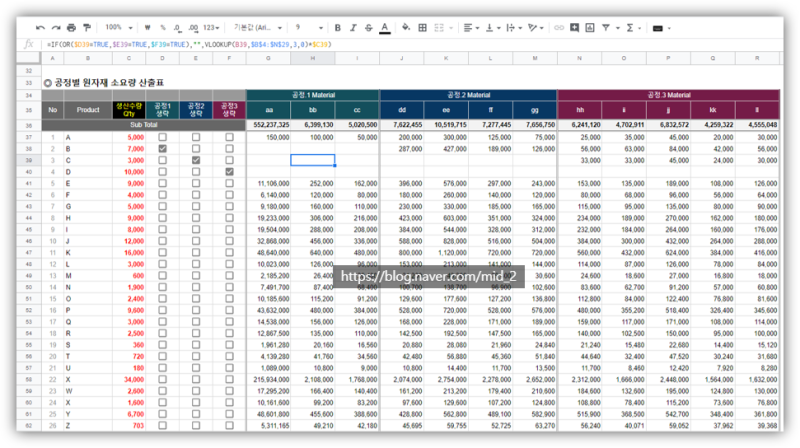Expand the functions dropdown arrow

tap(639, 28)
